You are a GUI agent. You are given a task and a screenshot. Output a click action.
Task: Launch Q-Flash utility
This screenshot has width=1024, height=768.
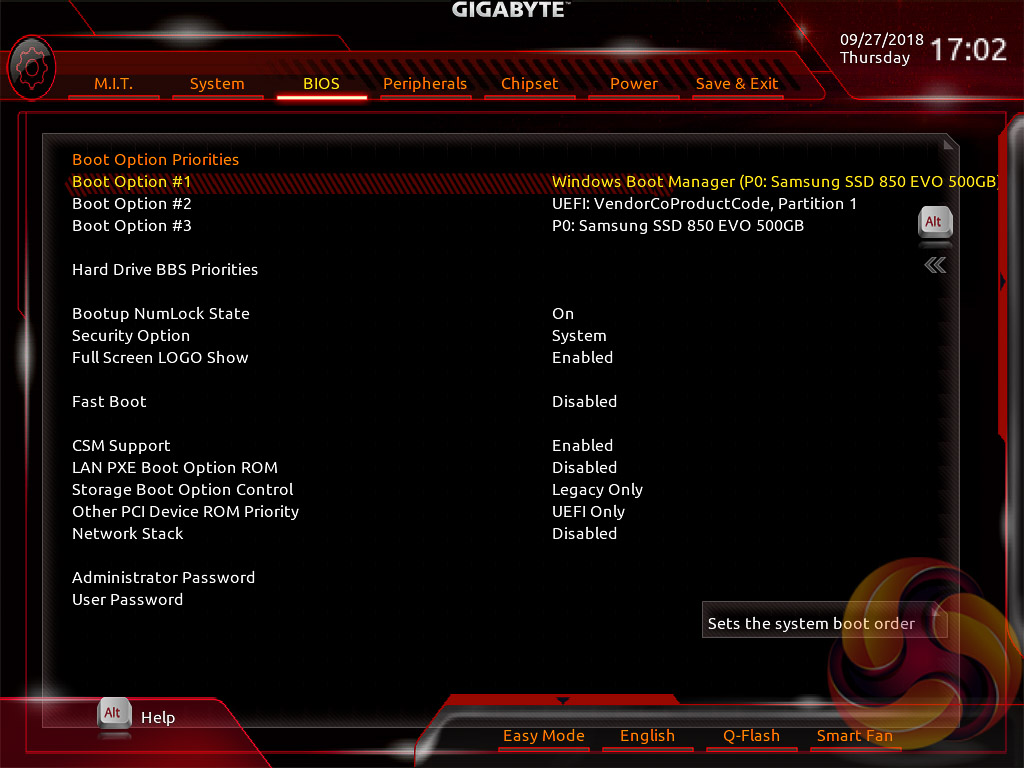(x=751, y=736)
